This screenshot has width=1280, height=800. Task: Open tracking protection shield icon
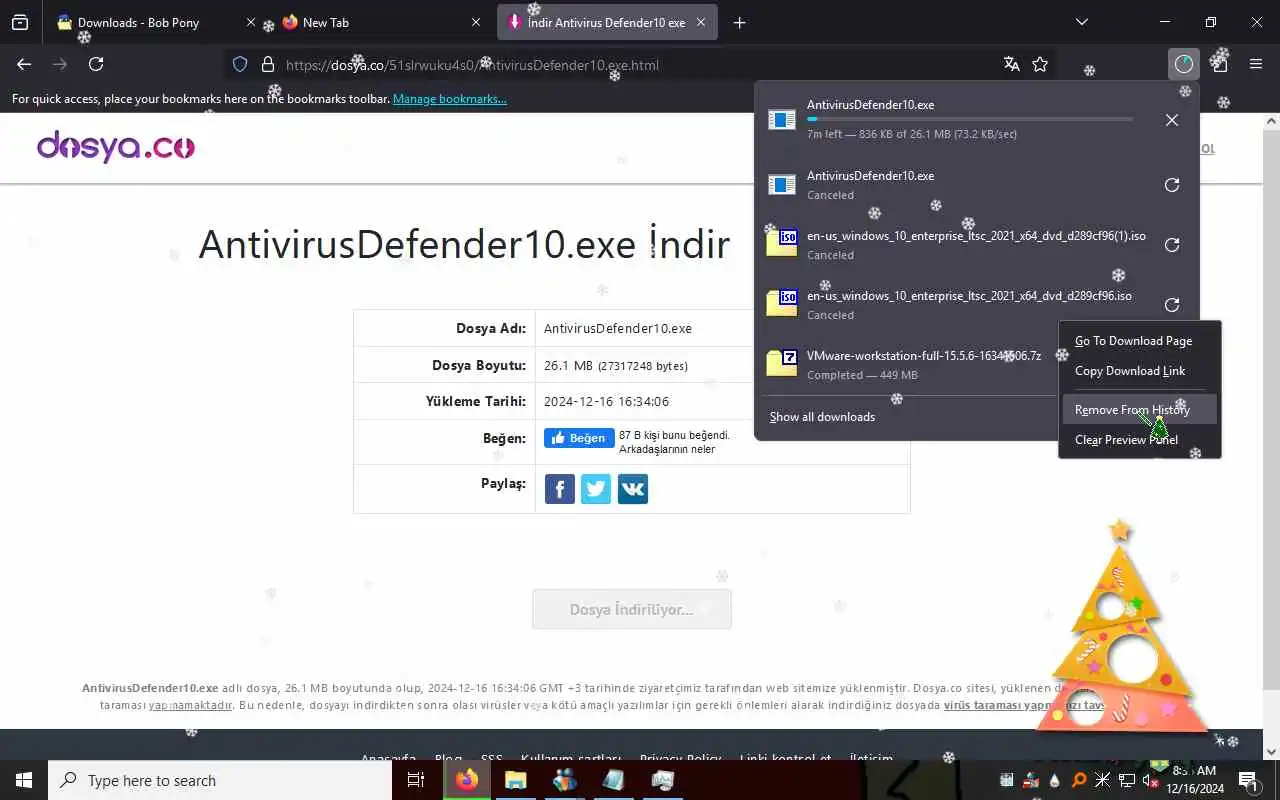[x=240, y=64]
